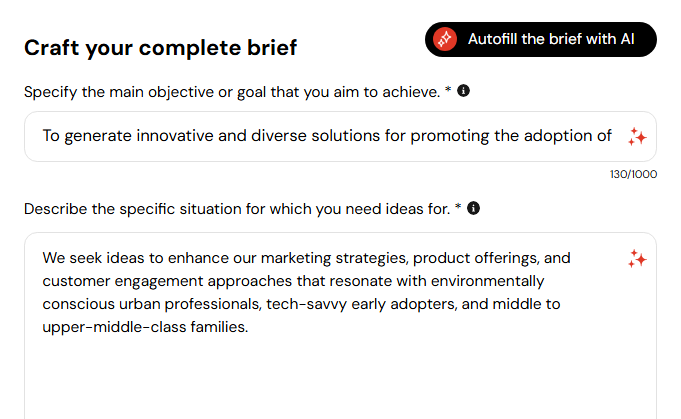Open the info icon beside the main objective label
The height and width of the screenshot is (419, 681).
point(463,91)
